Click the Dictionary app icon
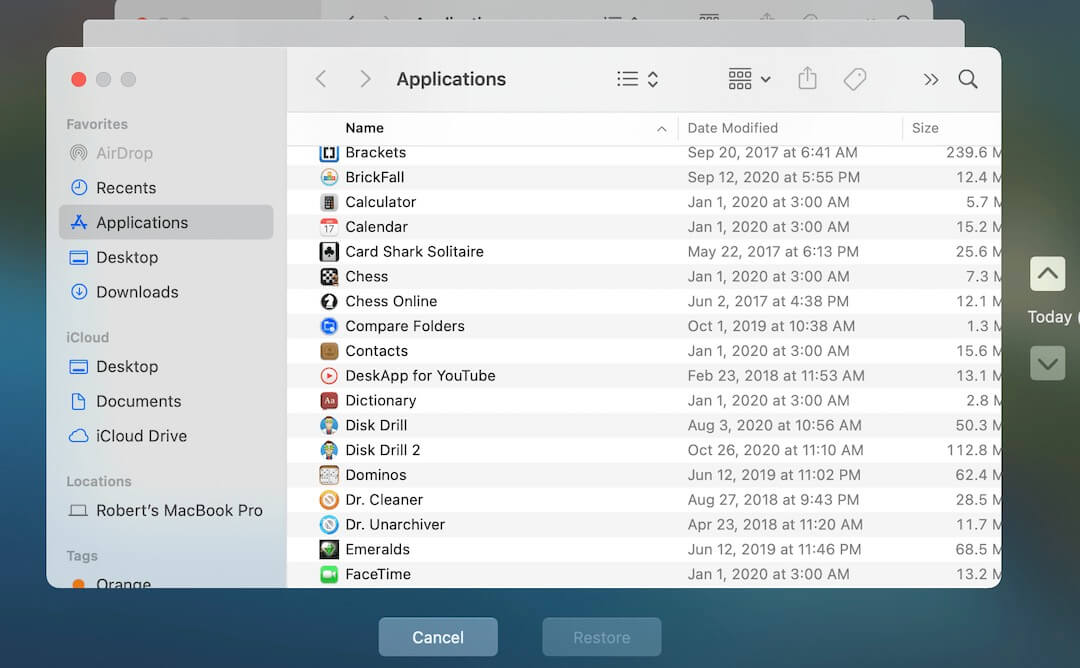 point(329,401)
